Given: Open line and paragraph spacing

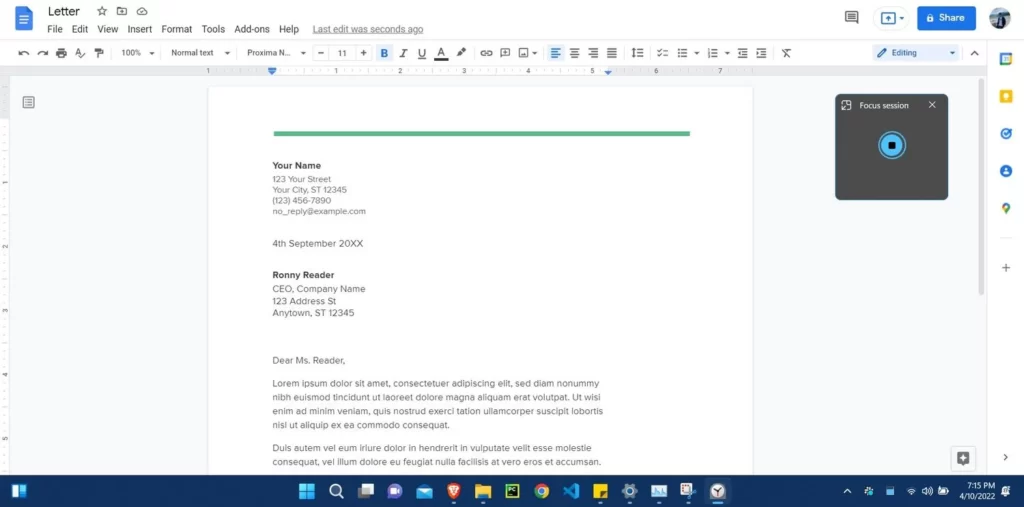Looking at the screenshot, I should (x=637, y=53).
